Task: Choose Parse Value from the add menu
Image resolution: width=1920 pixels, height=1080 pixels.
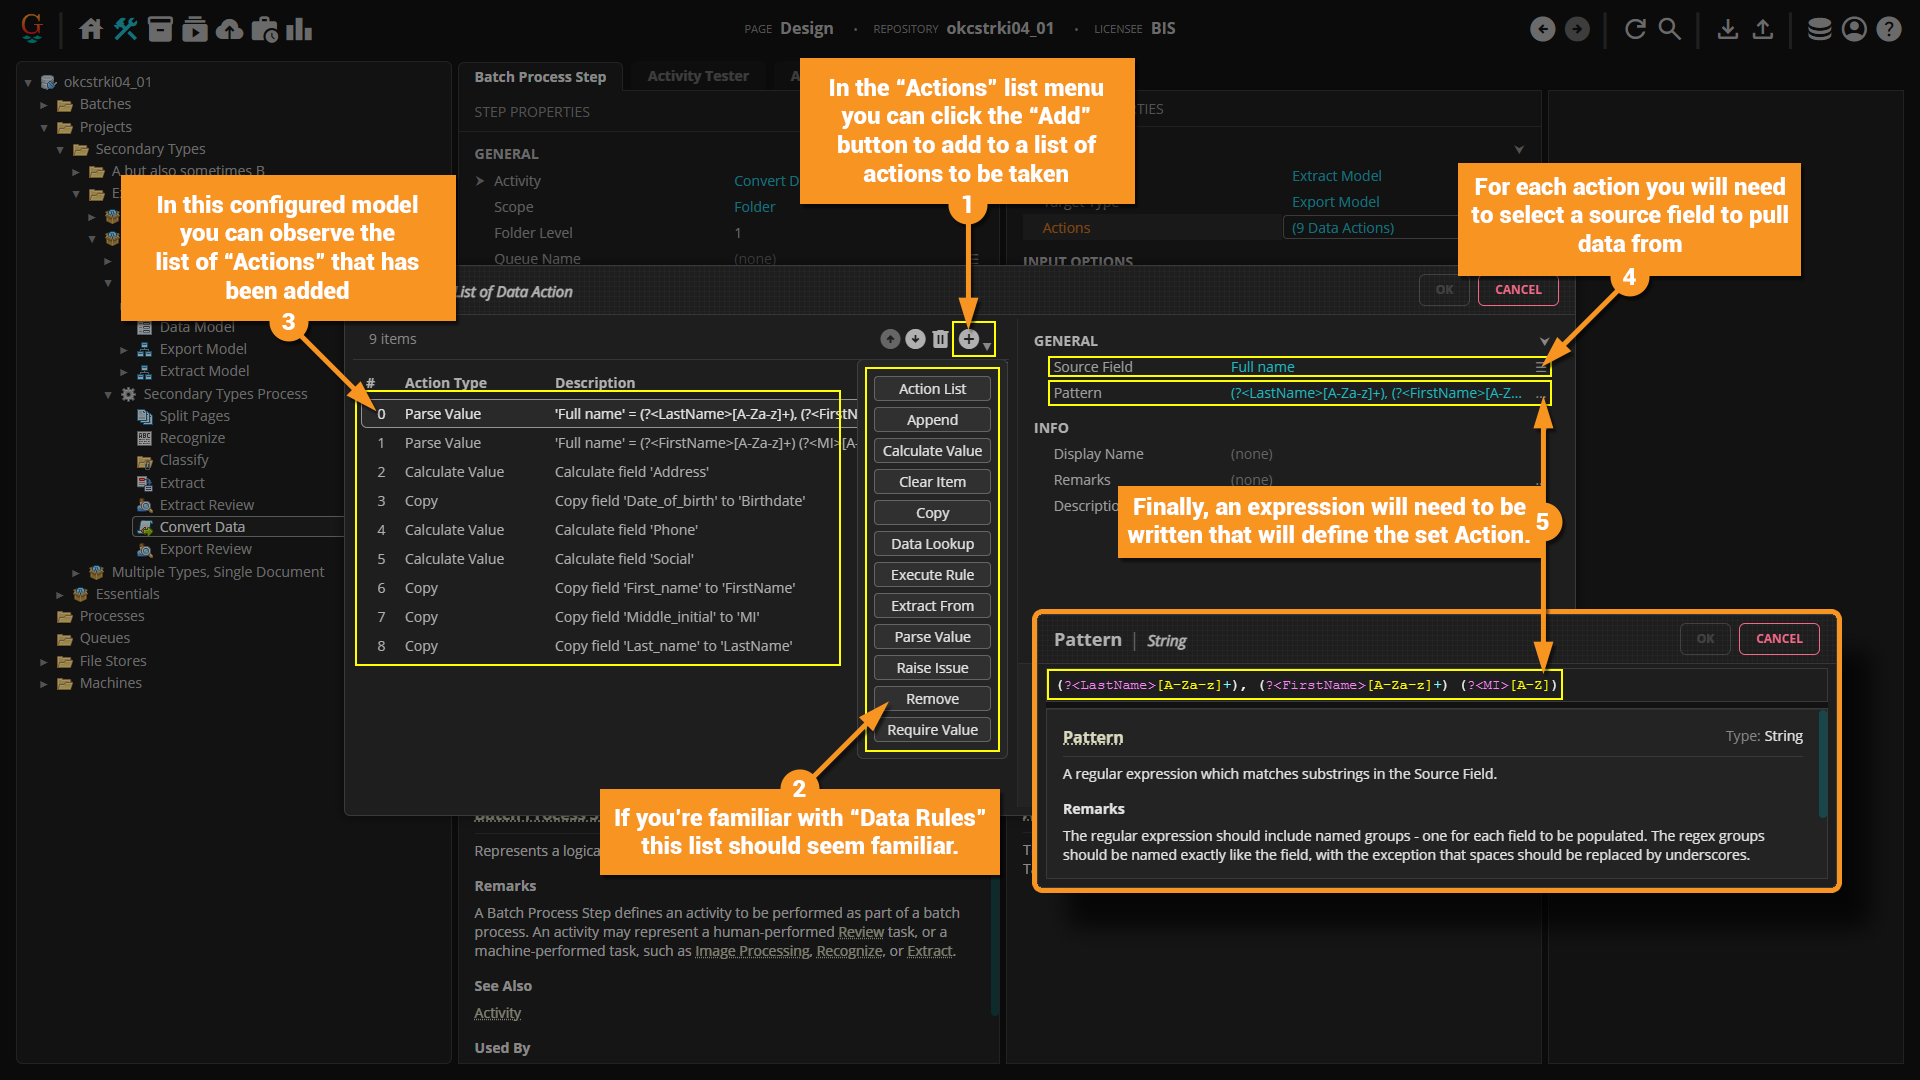Action: click(932, 637)
